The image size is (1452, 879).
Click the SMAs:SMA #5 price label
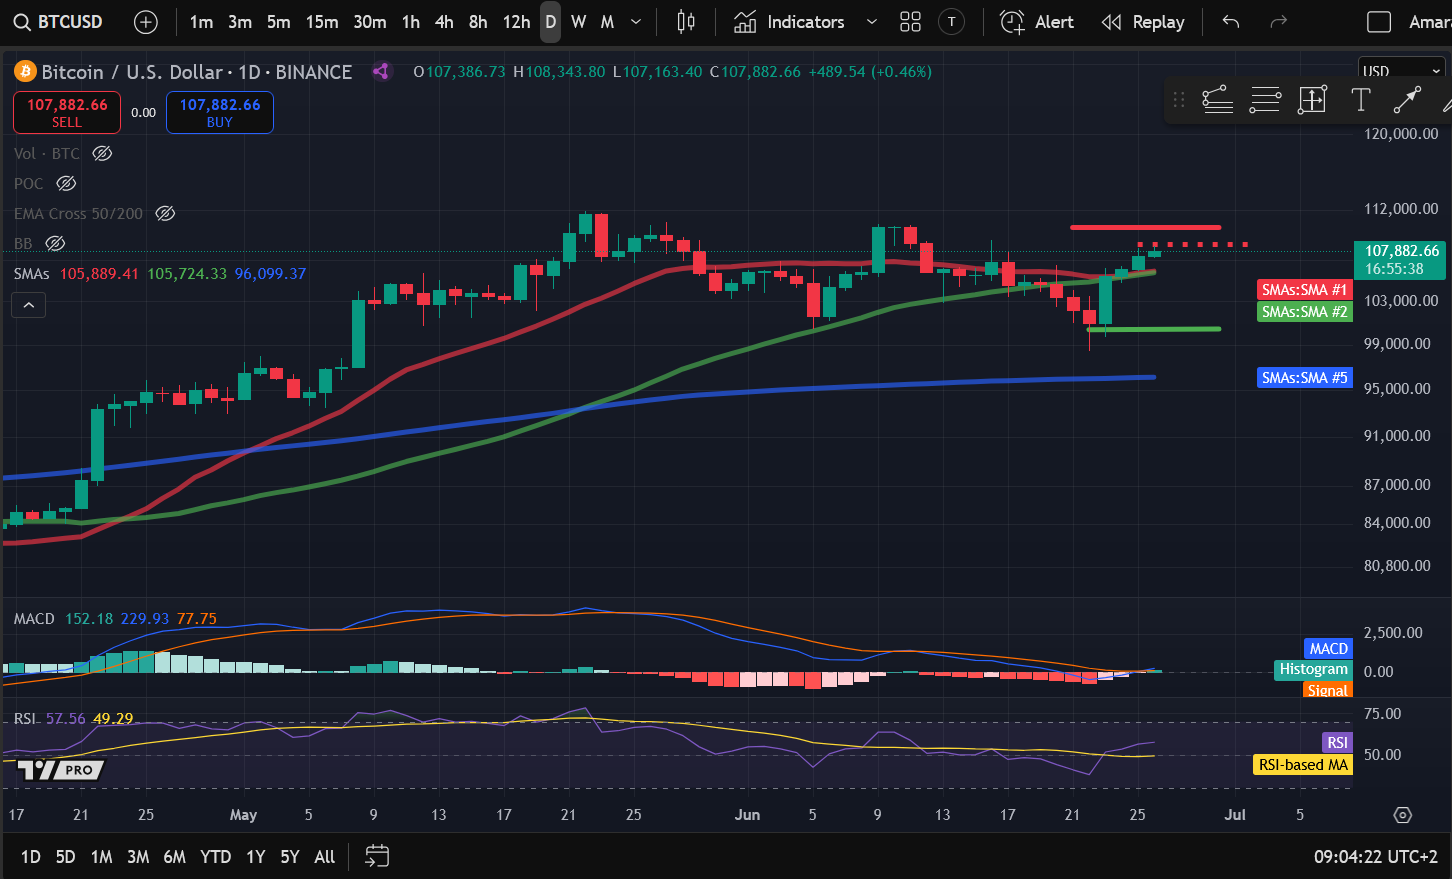[1304, 377]
